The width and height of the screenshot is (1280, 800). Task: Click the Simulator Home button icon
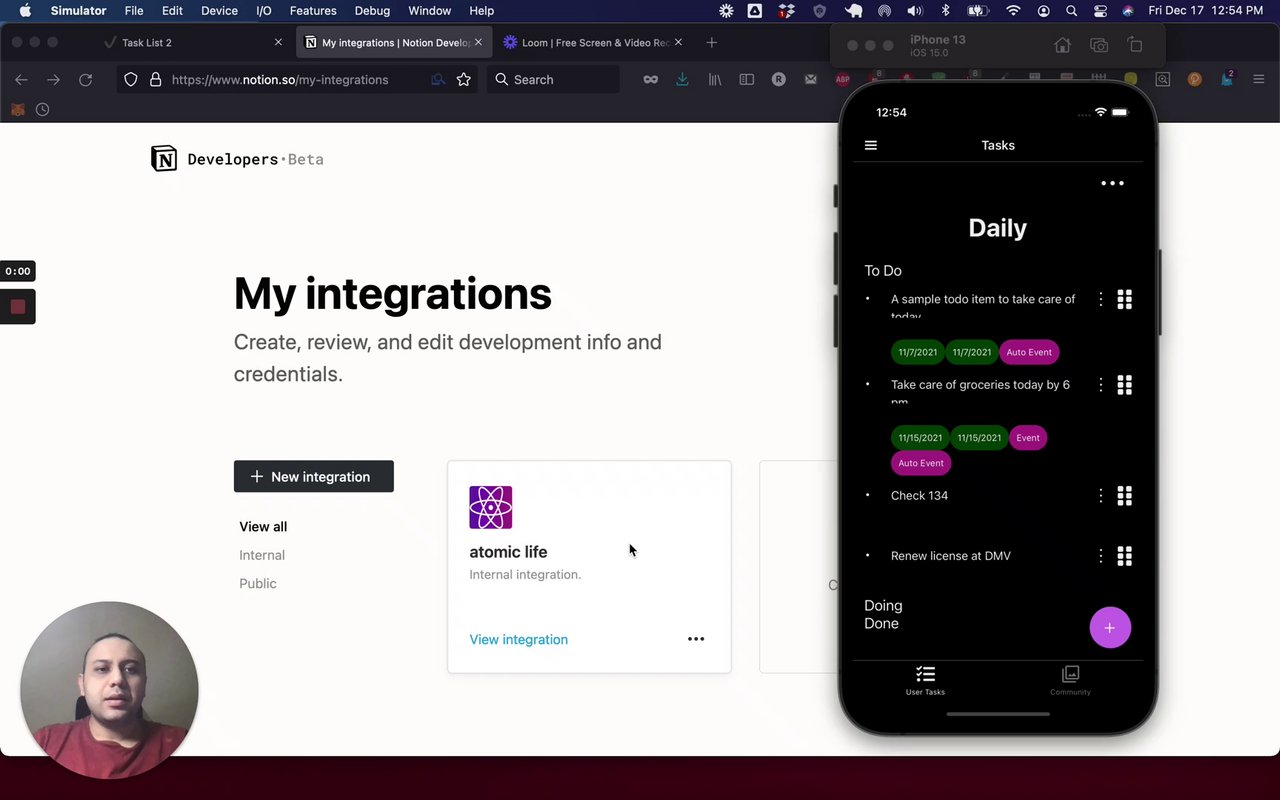1063,45
